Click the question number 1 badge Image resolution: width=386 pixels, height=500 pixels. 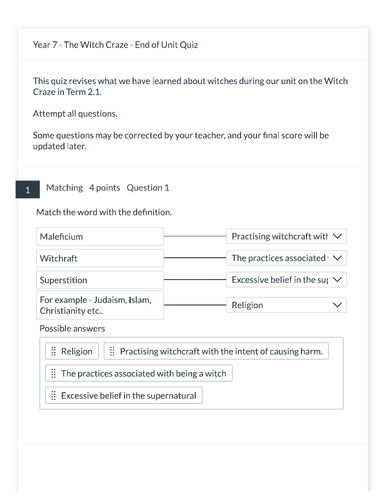tap(28, 190)
